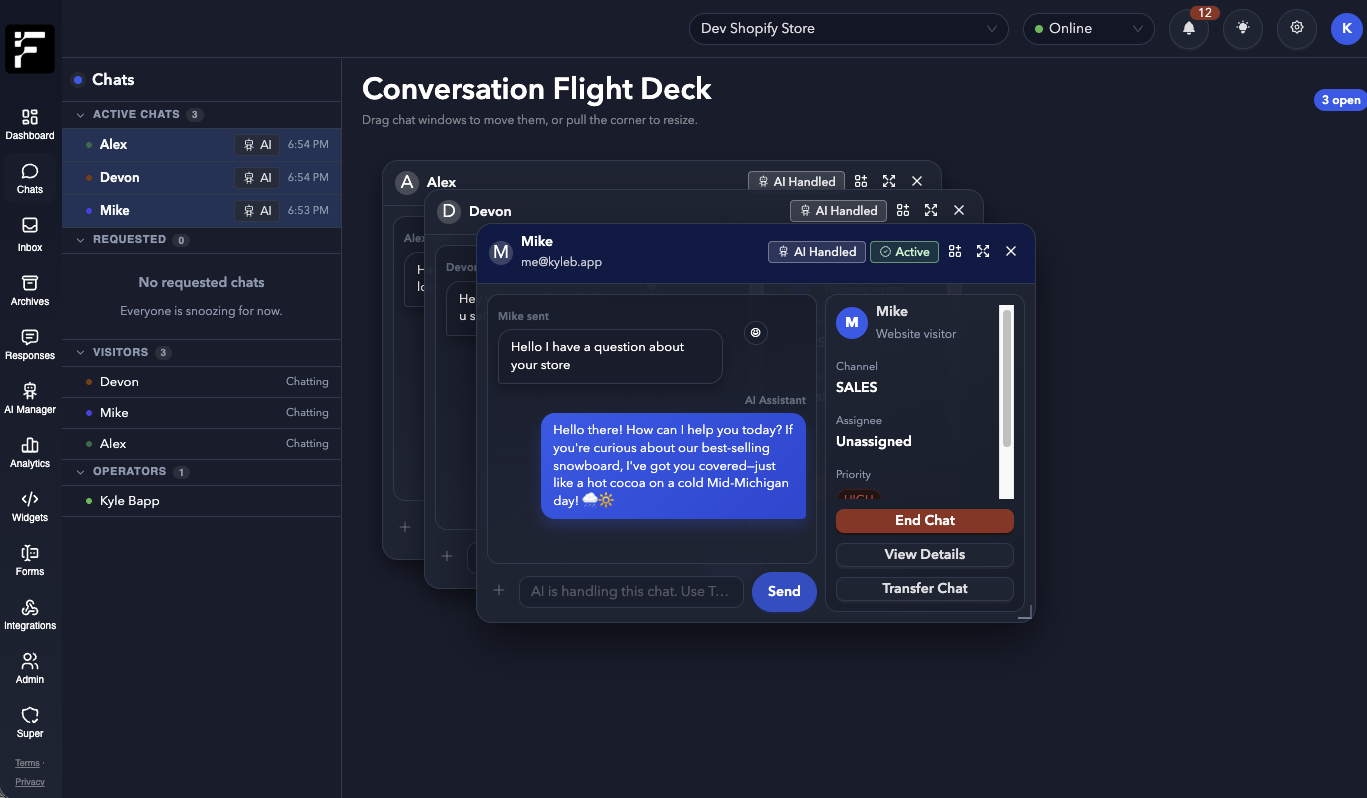This screenshot has width=1367, height=798.
Task: Select the Inbox icon in the sidebar
Action: tap(29, 231)
